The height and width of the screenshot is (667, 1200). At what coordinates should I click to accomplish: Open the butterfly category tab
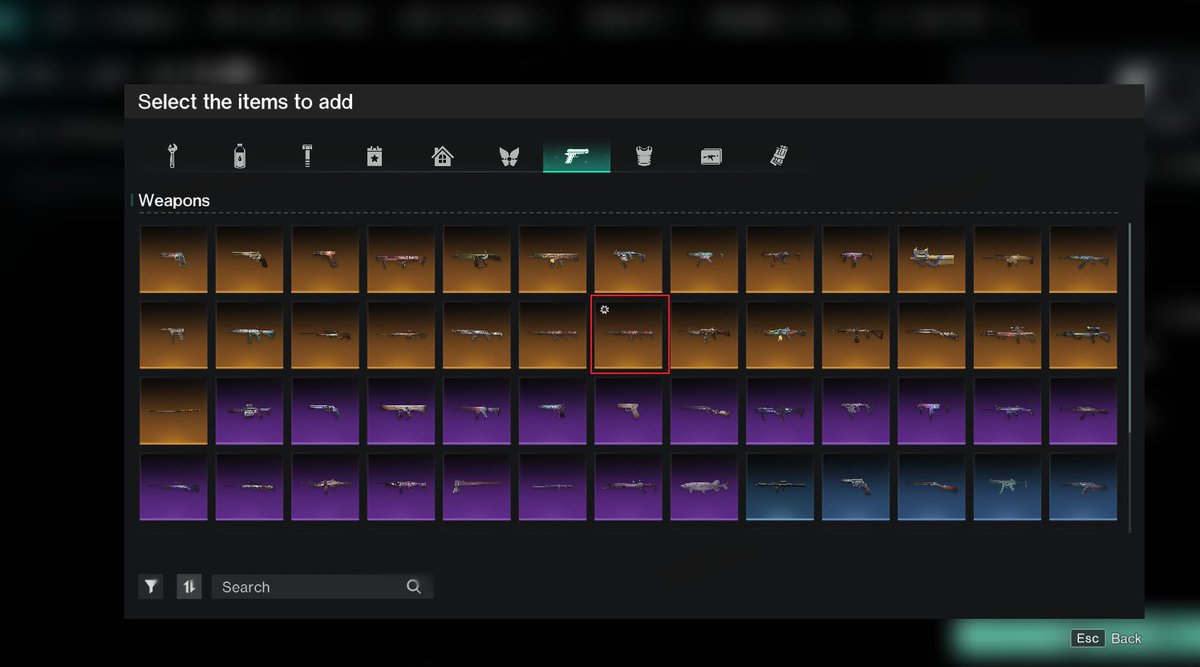click(509, 156)
